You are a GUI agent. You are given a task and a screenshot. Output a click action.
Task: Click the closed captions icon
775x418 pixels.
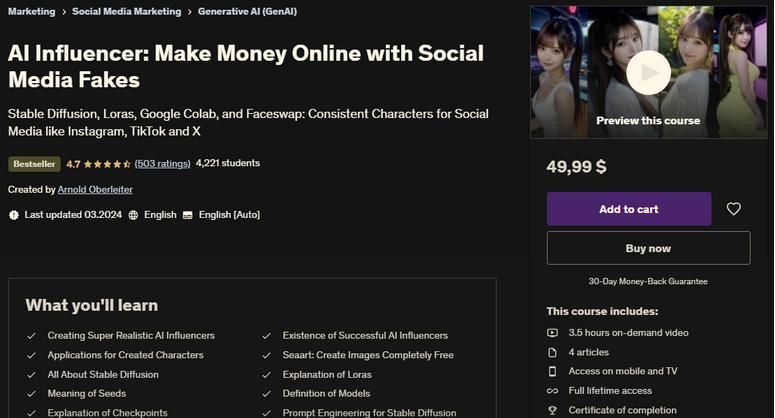tap(187, 215)
